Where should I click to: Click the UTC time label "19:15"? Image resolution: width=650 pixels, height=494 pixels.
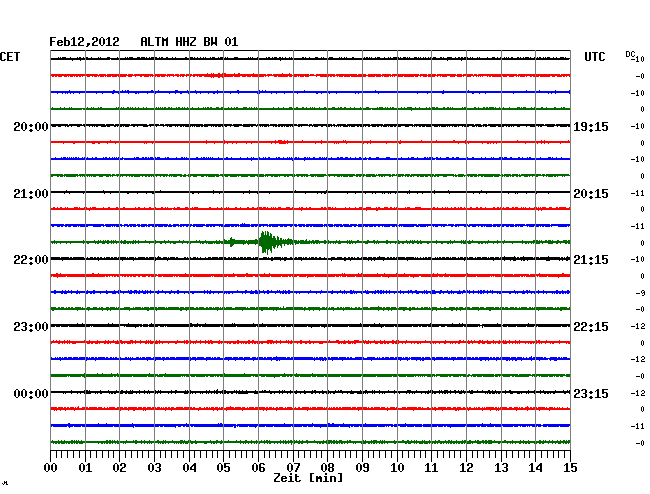[591, 127]
